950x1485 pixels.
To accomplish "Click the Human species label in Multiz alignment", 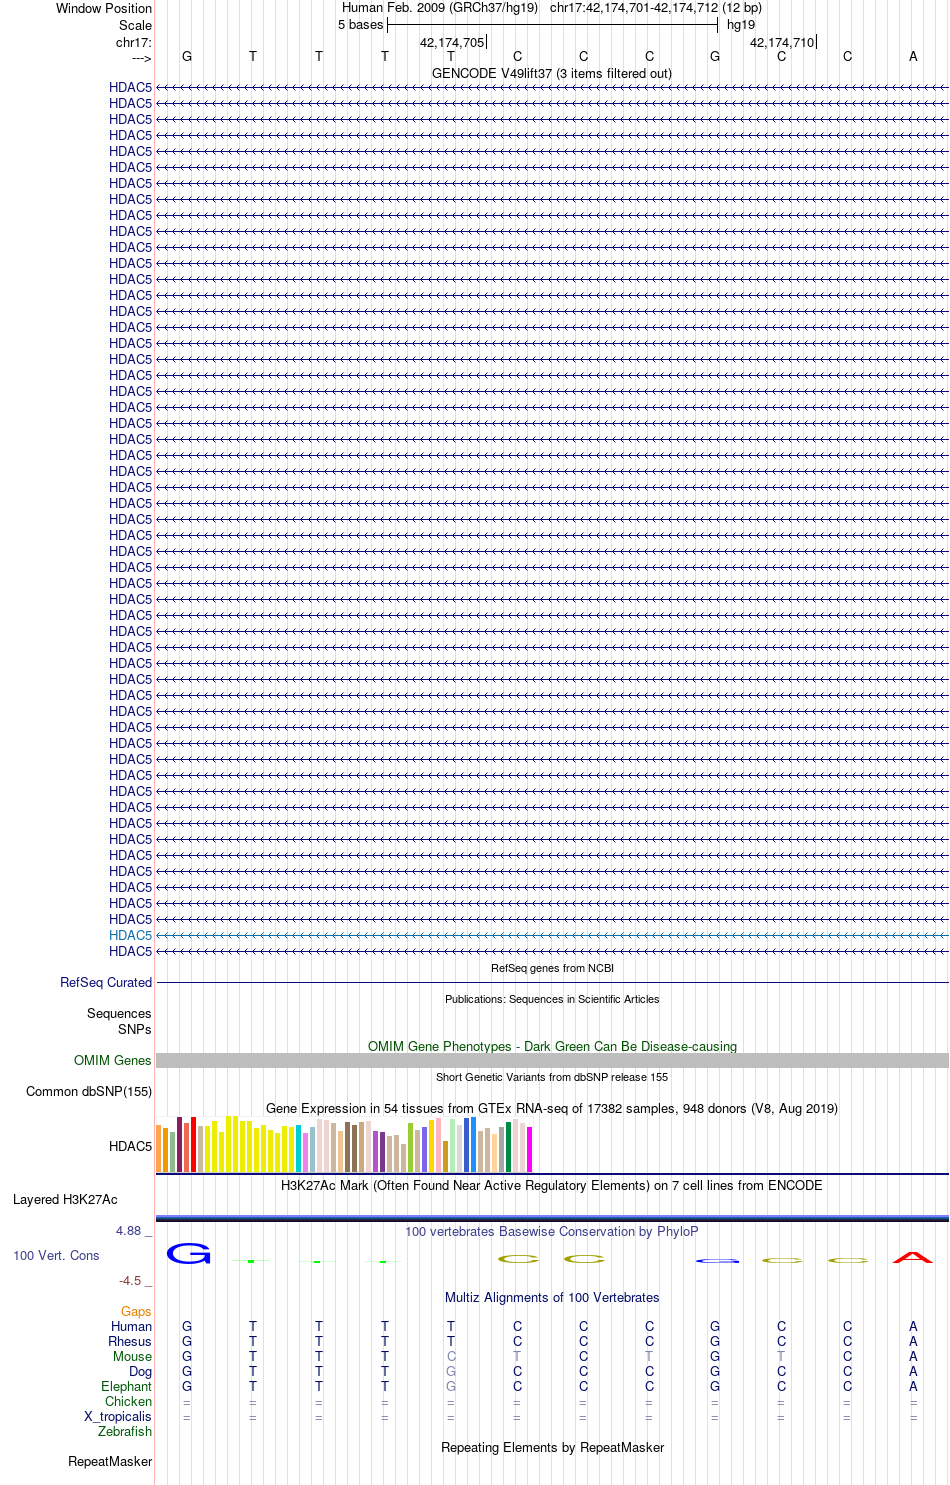I will pos(132,1326).
